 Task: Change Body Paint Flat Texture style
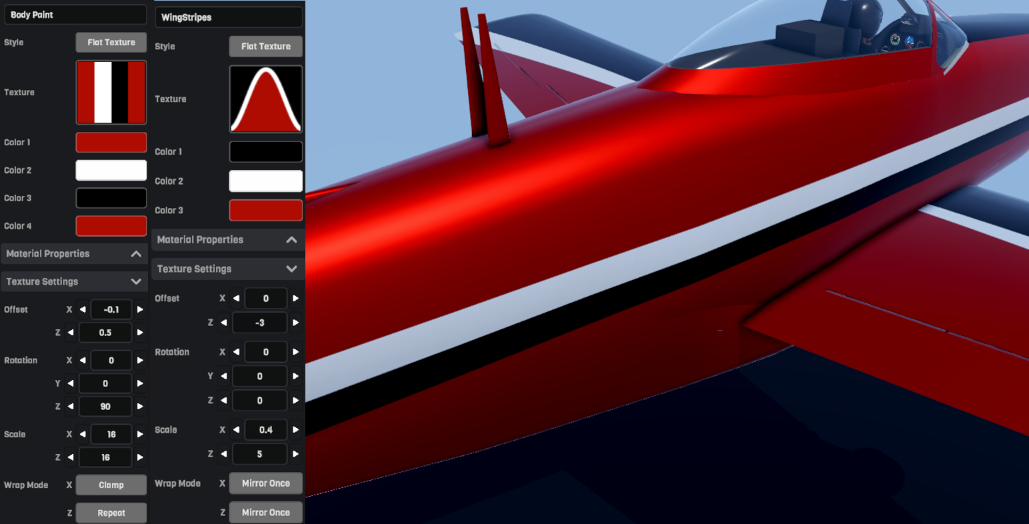point(111,42)
